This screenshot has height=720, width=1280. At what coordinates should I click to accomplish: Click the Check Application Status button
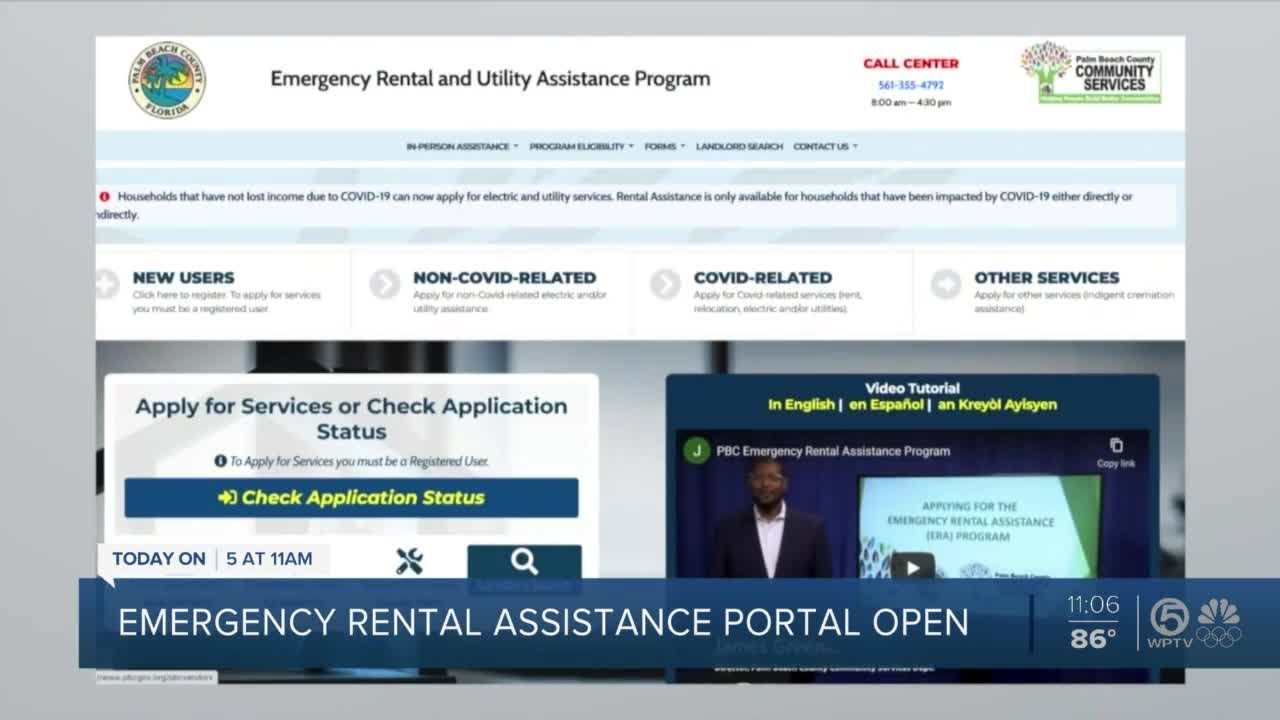351,497
